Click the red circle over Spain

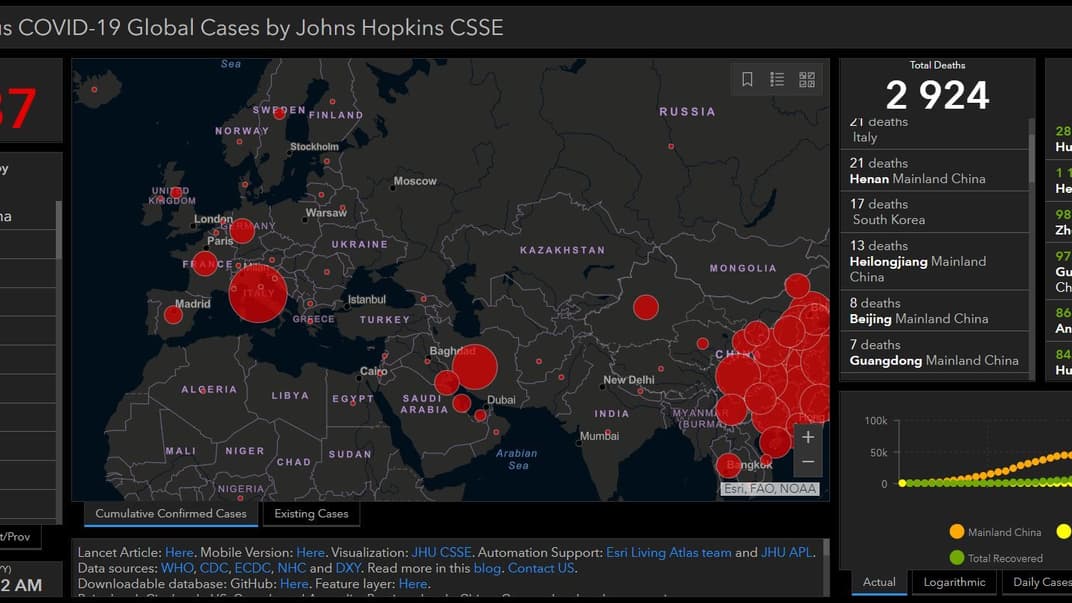[x=173, y=315]
